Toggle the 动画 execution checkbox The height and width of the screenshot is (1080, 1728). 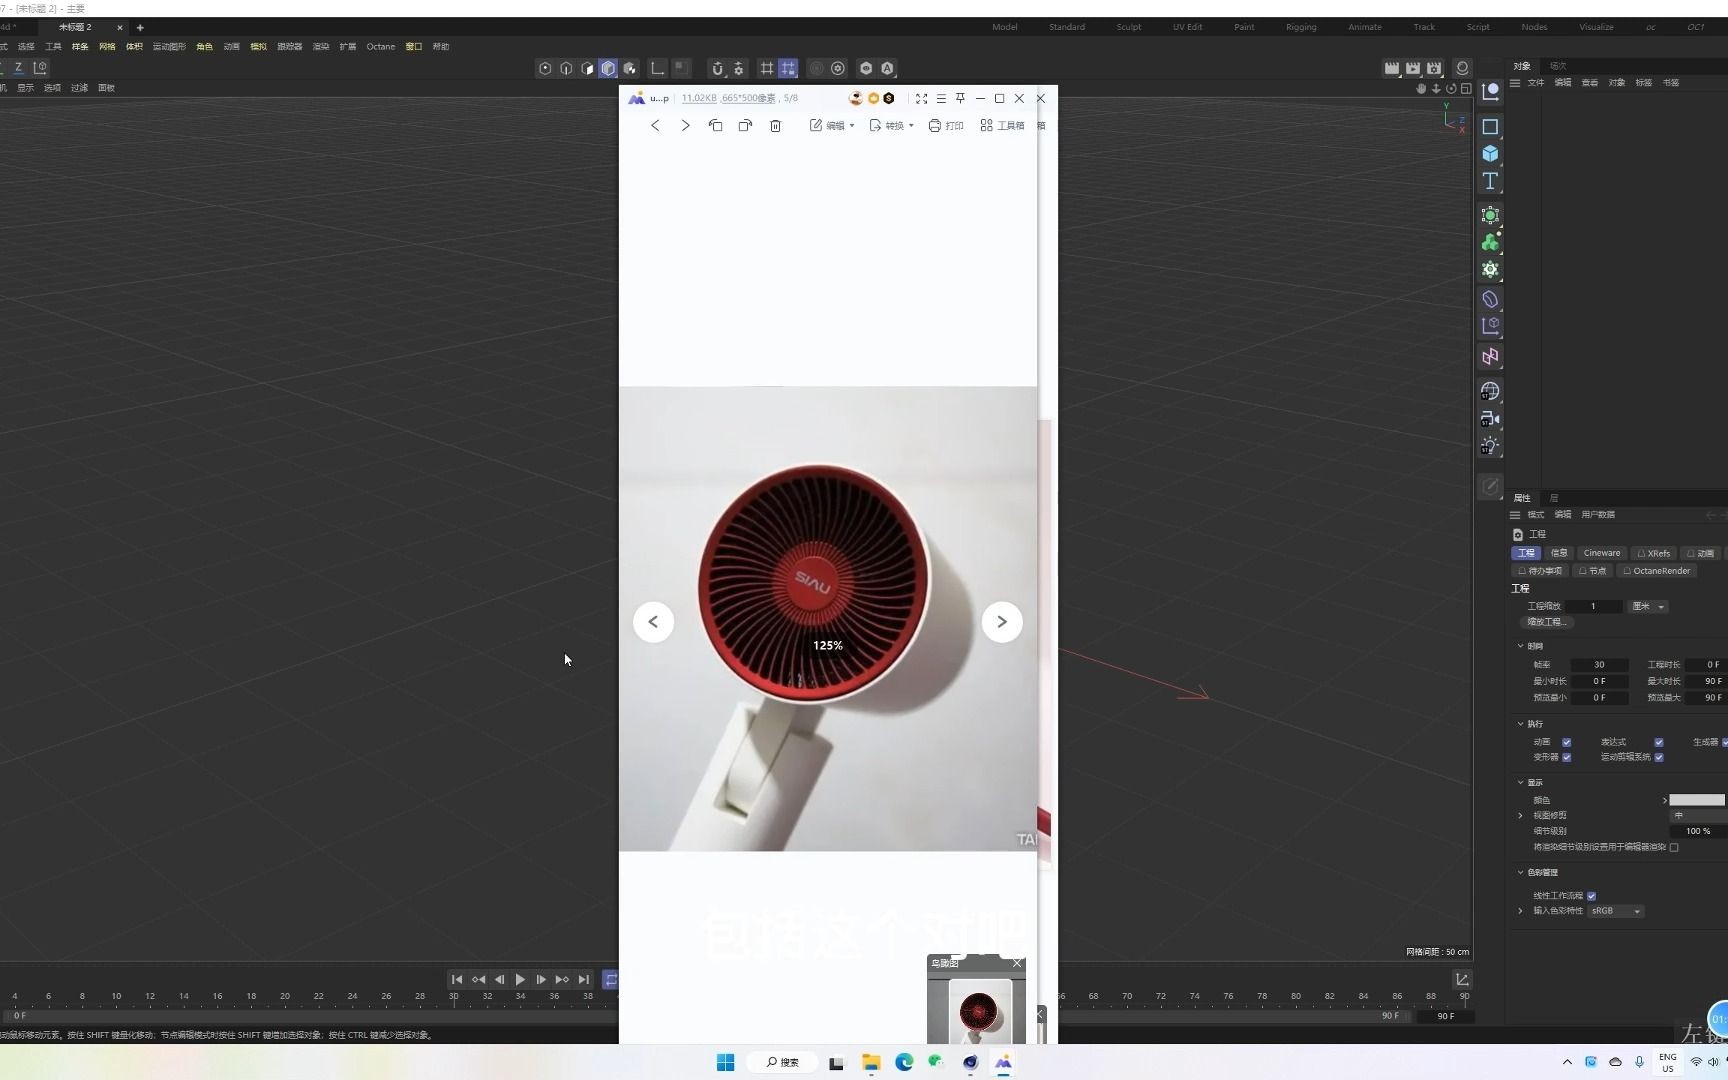click(1566, 742)
